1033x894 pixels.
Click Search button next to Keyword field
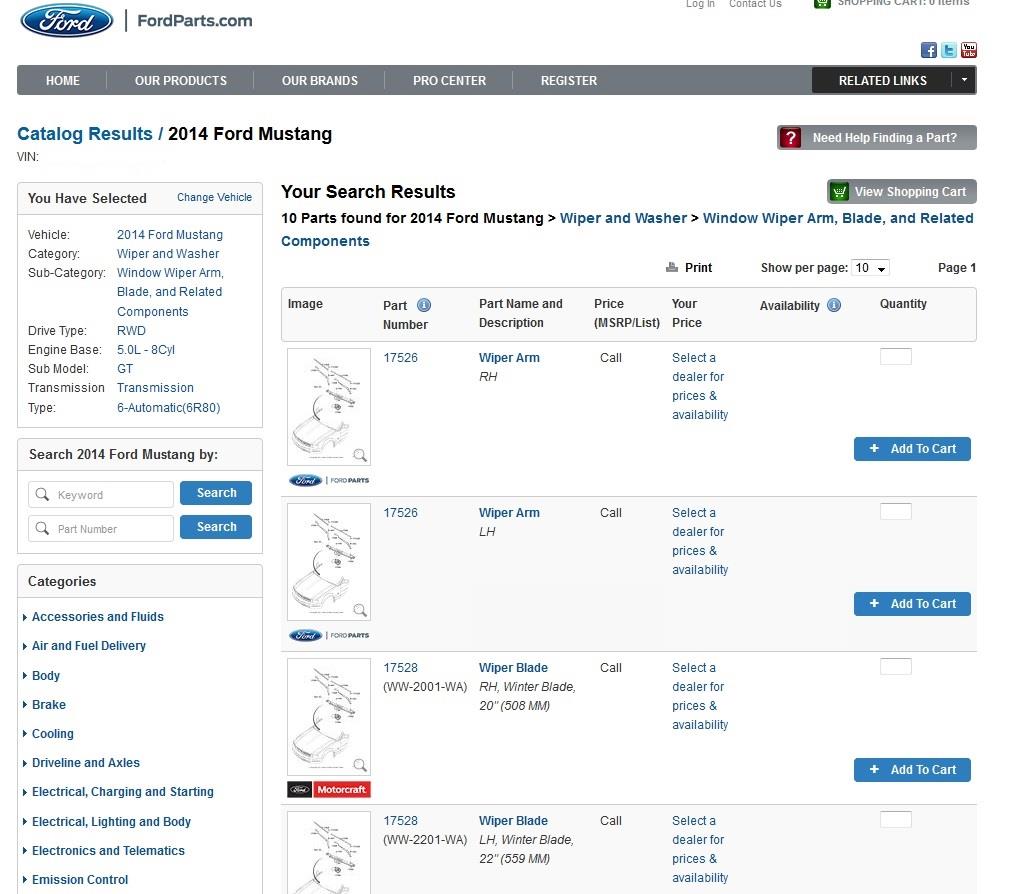(x=216, y=493)
